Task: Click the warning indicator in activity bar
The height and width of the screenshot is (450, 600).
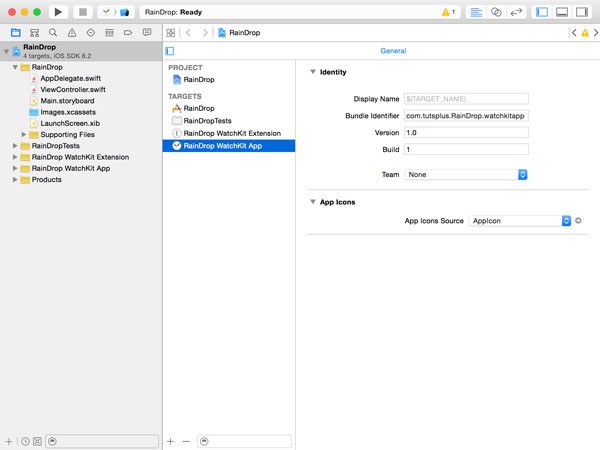Action: [448, 12]
